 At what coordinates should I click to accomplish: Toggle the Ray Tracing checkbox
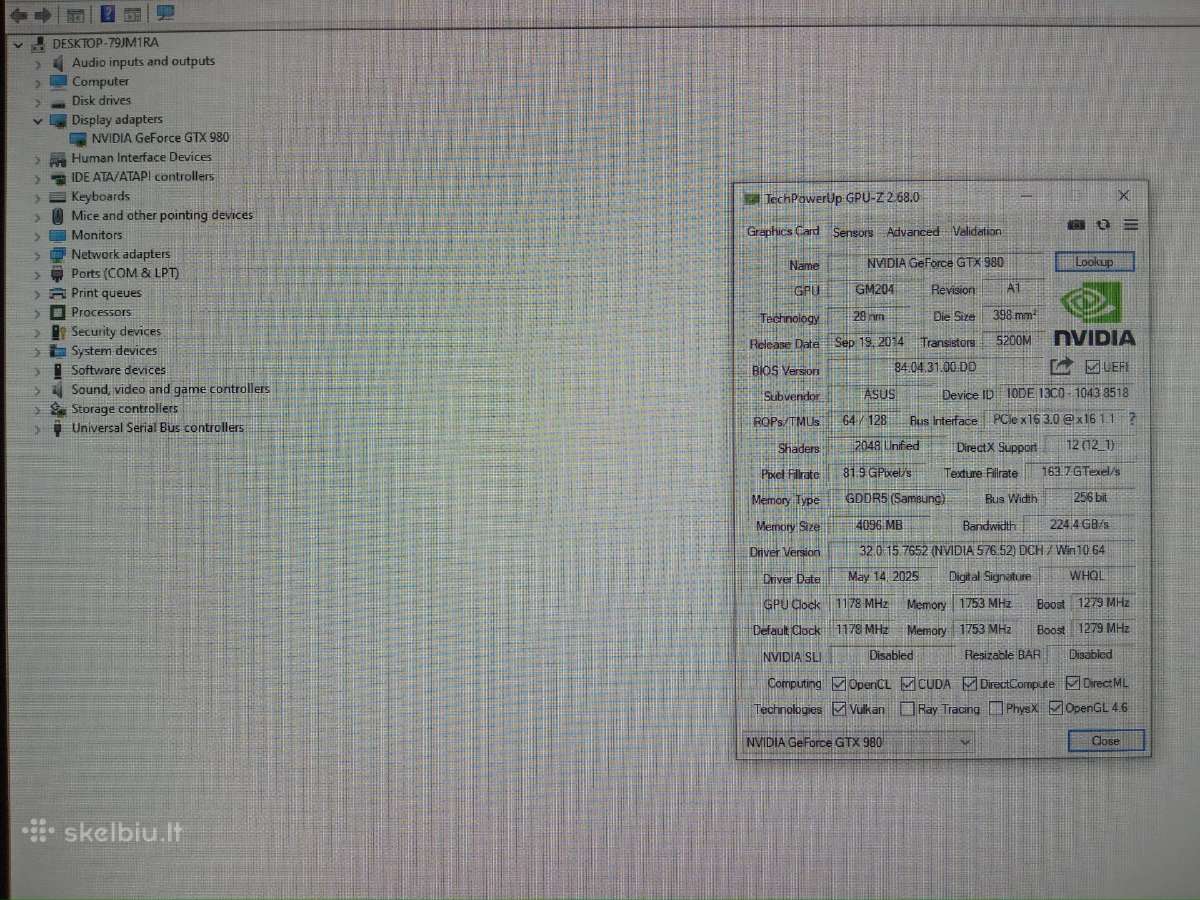click(x=907, y=709)
